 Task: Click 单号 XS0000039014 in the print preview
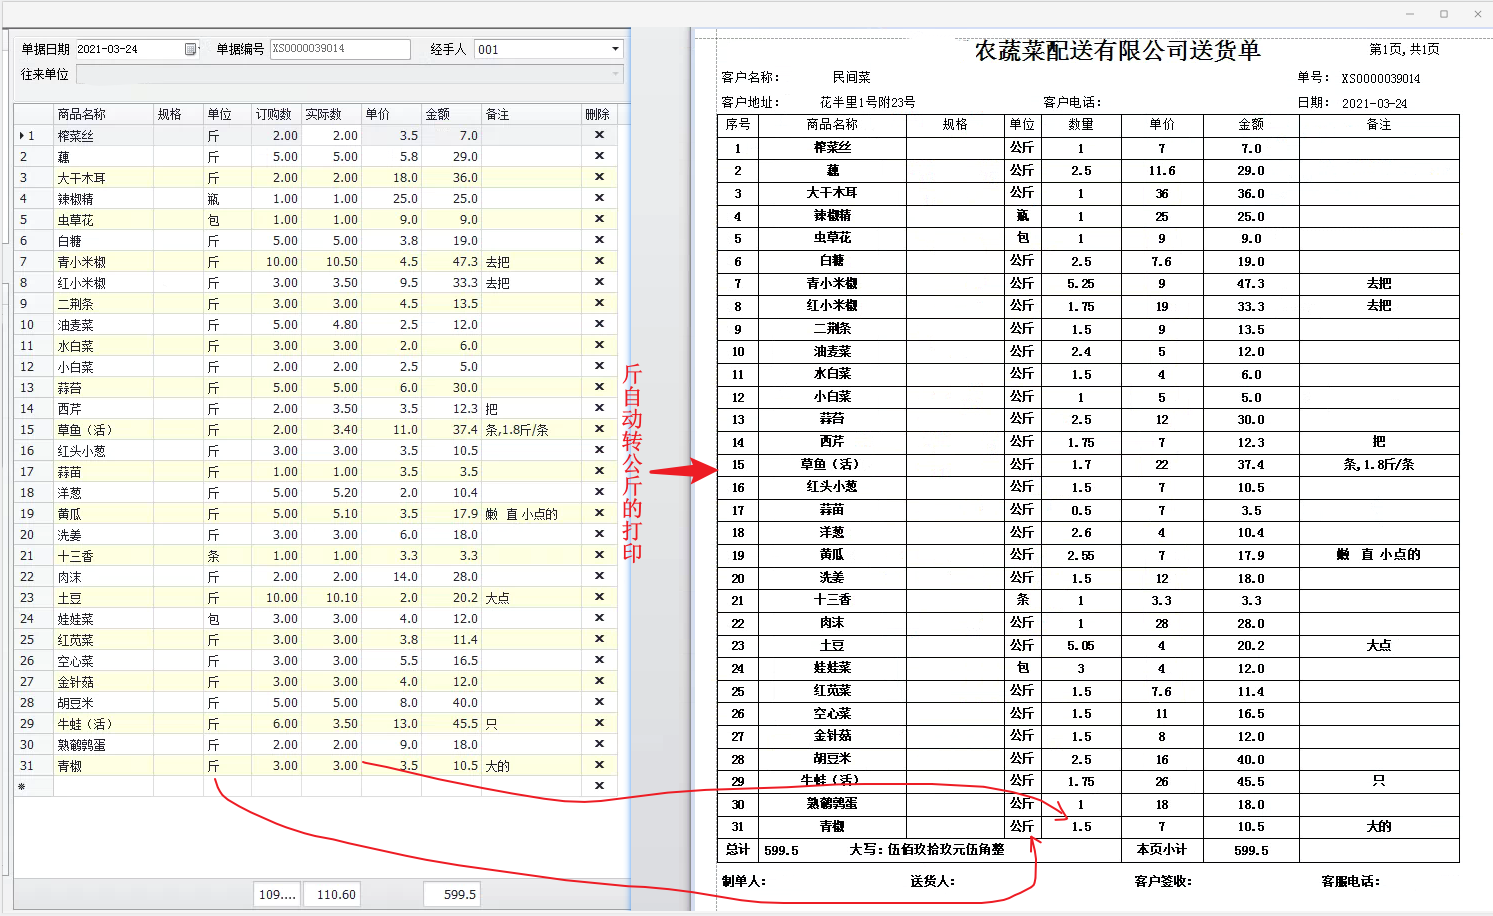pyautogui.click(x=1380, y=78)
